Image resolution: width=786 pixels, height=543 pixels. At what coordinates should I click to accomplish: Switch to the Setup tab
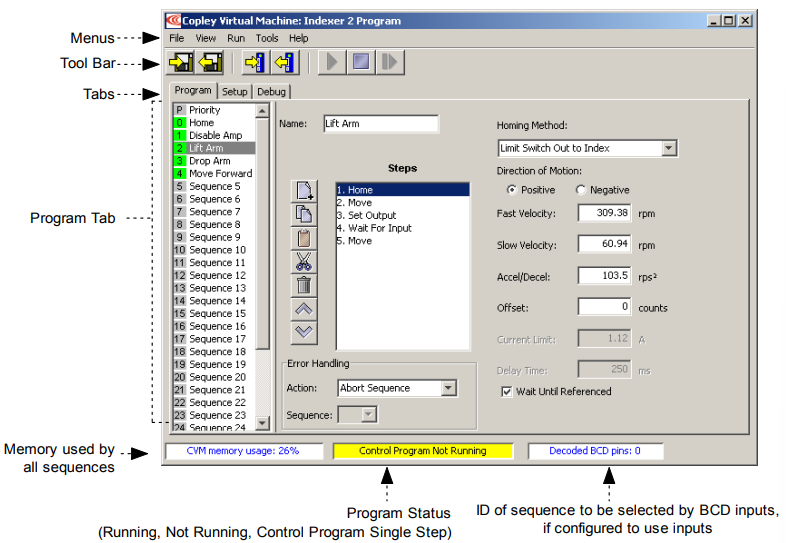[x=235, y=91]
